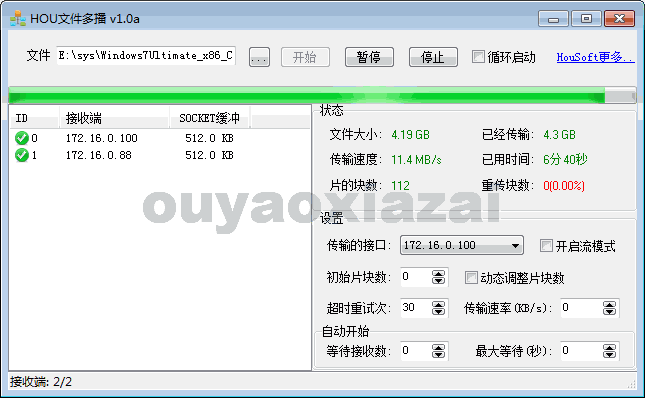Increase 初始片块数 with up arrow
Screen dimensions: 645x398
pyautogui.click(x=439, y=273)
